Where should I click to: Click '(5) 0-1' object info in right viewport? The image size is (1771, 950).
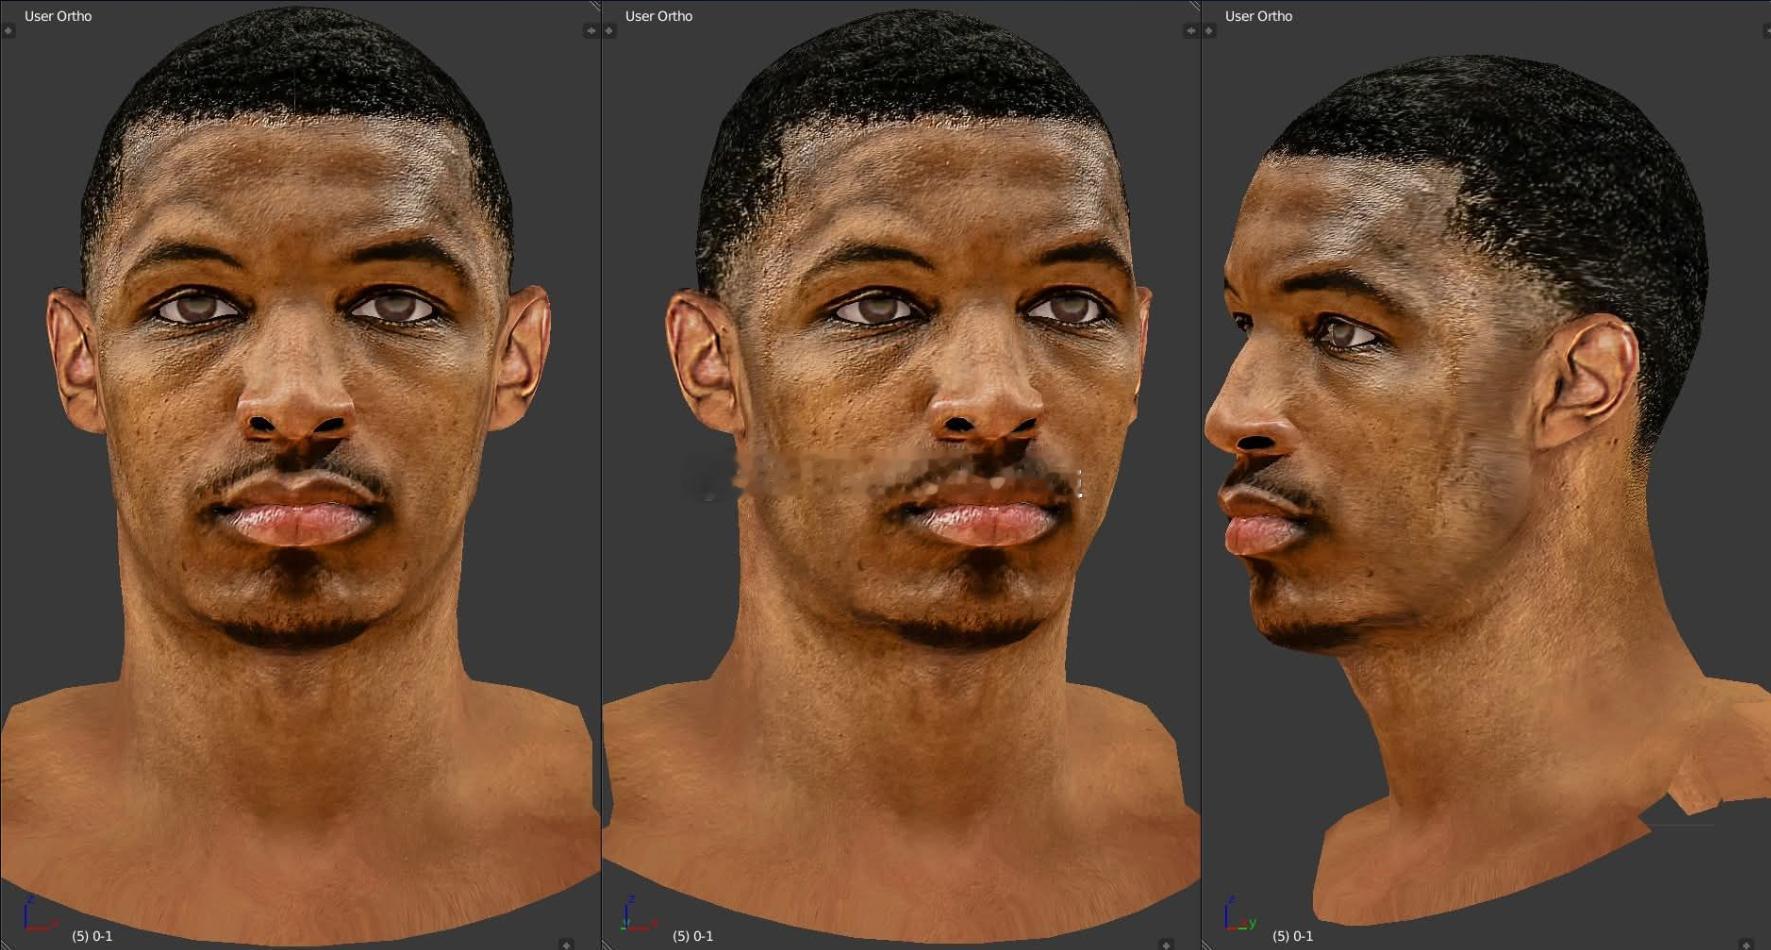[x=1293, y=936]
